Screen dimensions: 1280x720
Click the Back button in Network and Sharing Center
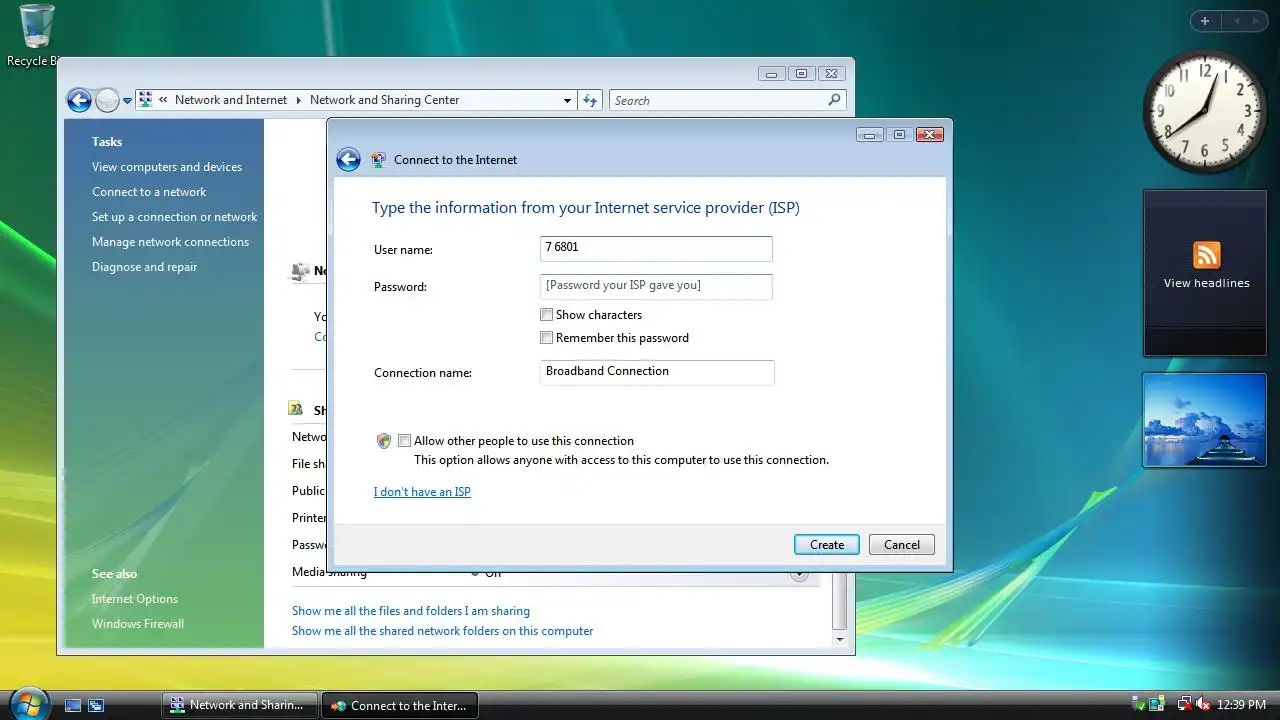tap(79, 100)
